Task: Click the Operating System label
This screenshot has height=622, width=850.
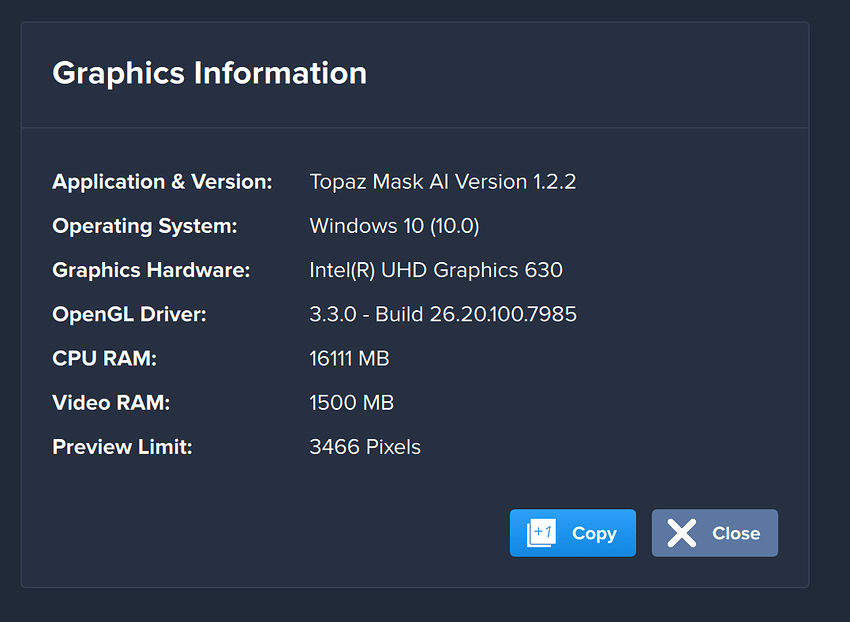Action: pyautogui.click(x=145, y=226)
